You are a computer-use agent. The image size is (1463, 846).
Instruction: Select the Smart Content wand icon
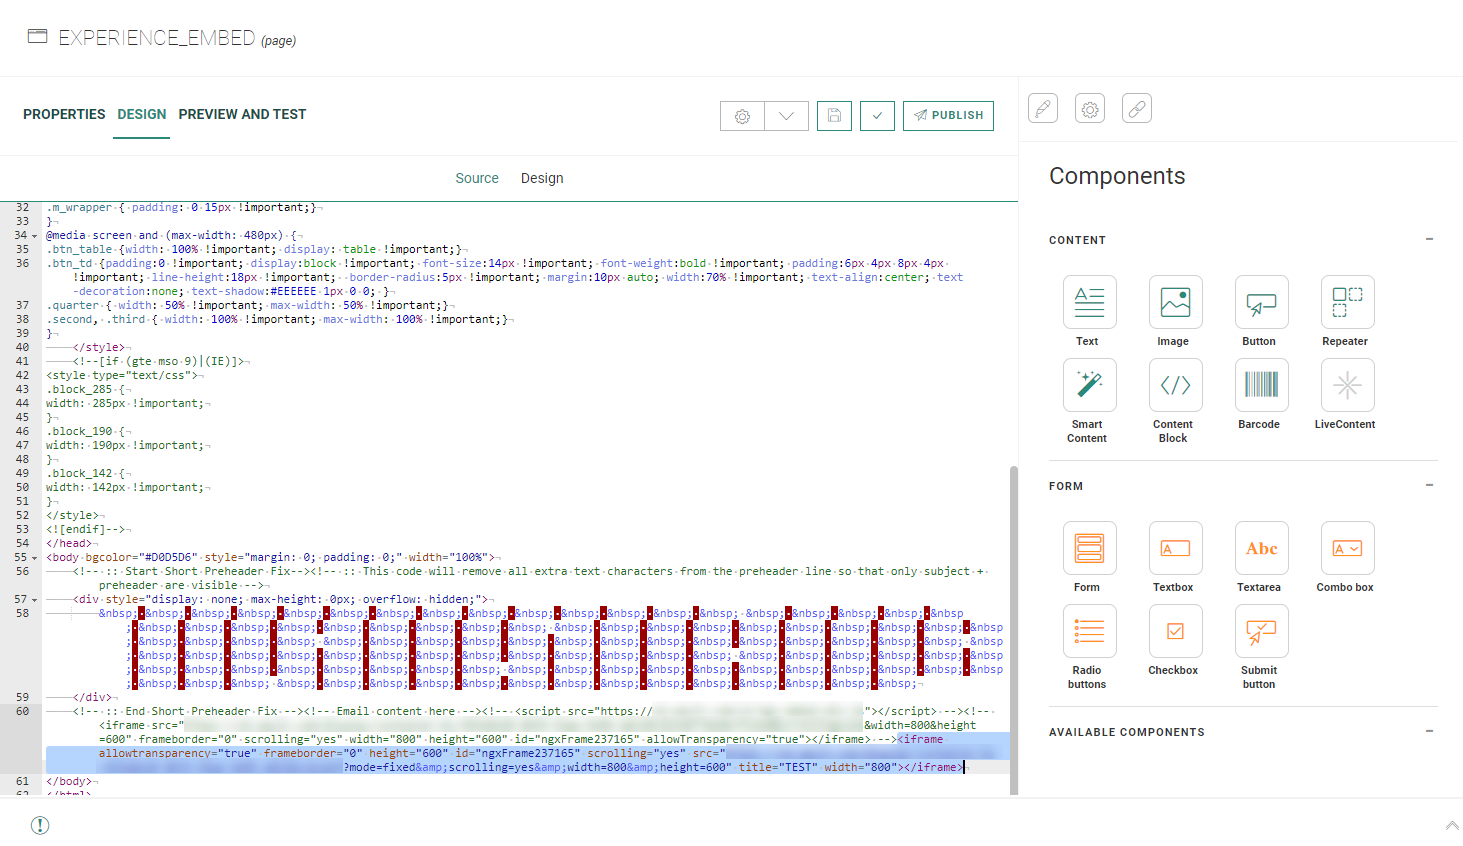[x=1089, y=385]
